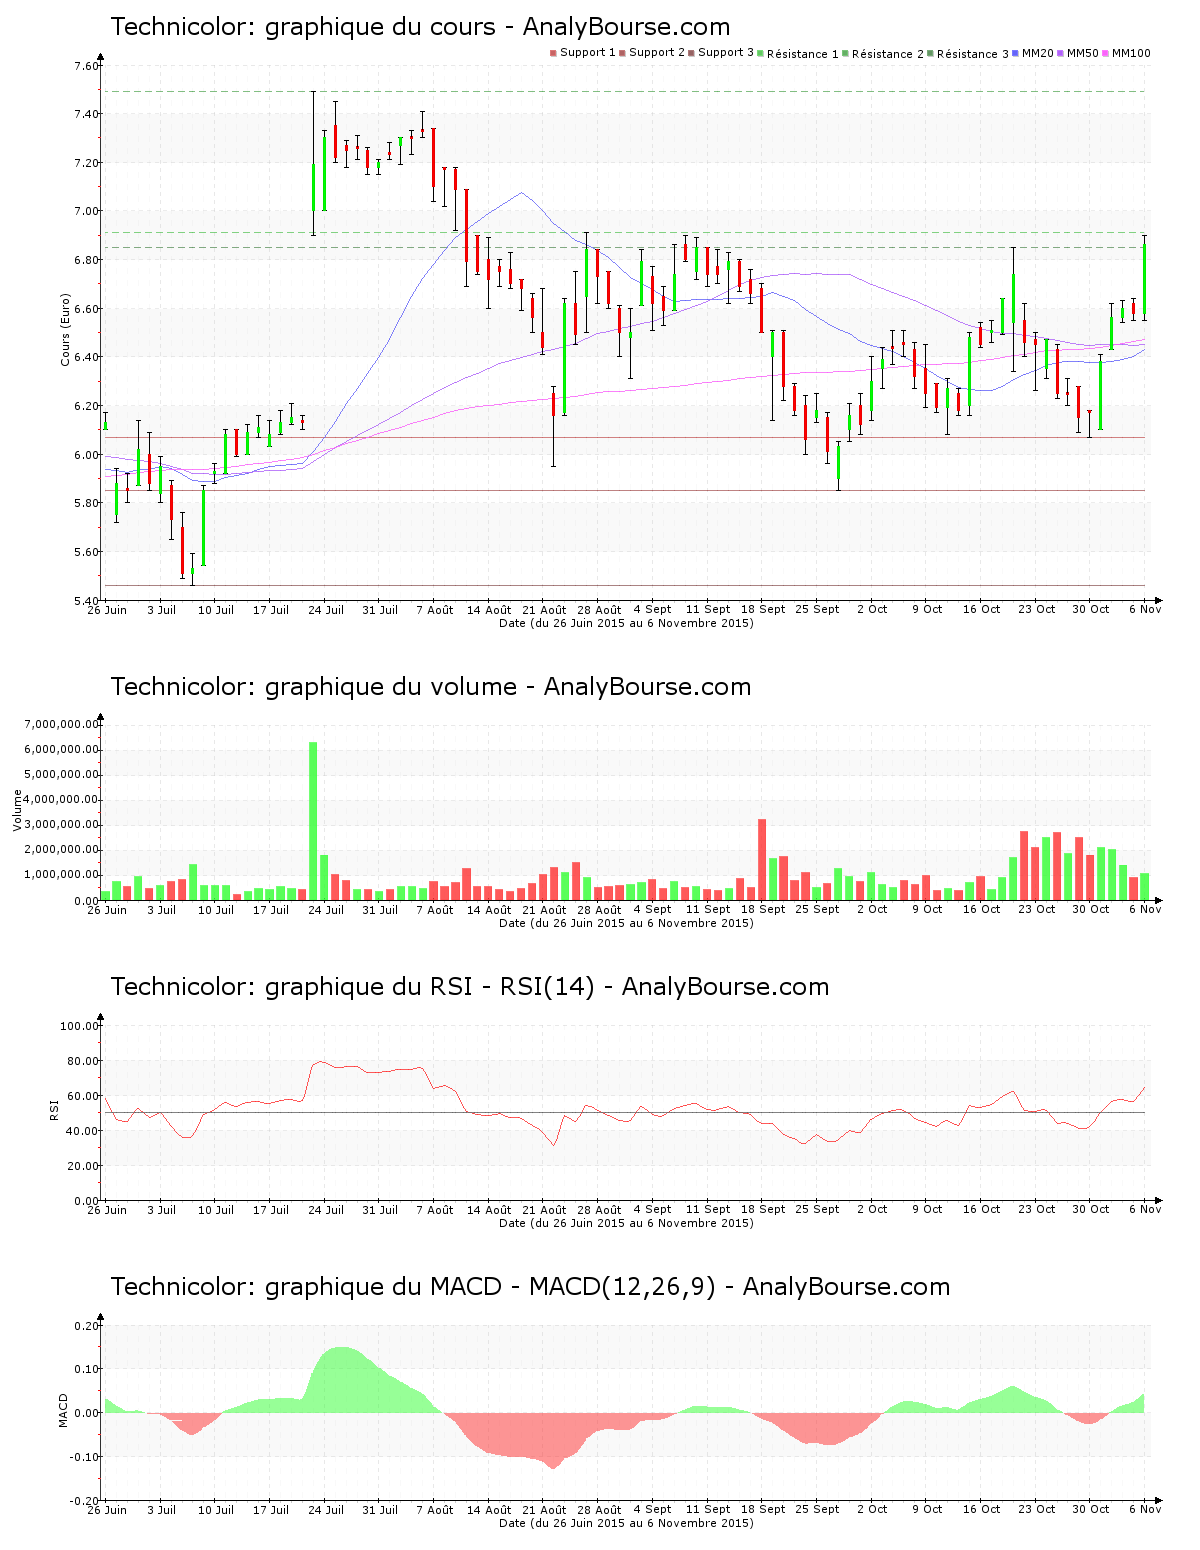The width and height of the screenshot is (1200, 1550).
Task: Click the date range caption under the price chart
Action: (627, 623)
